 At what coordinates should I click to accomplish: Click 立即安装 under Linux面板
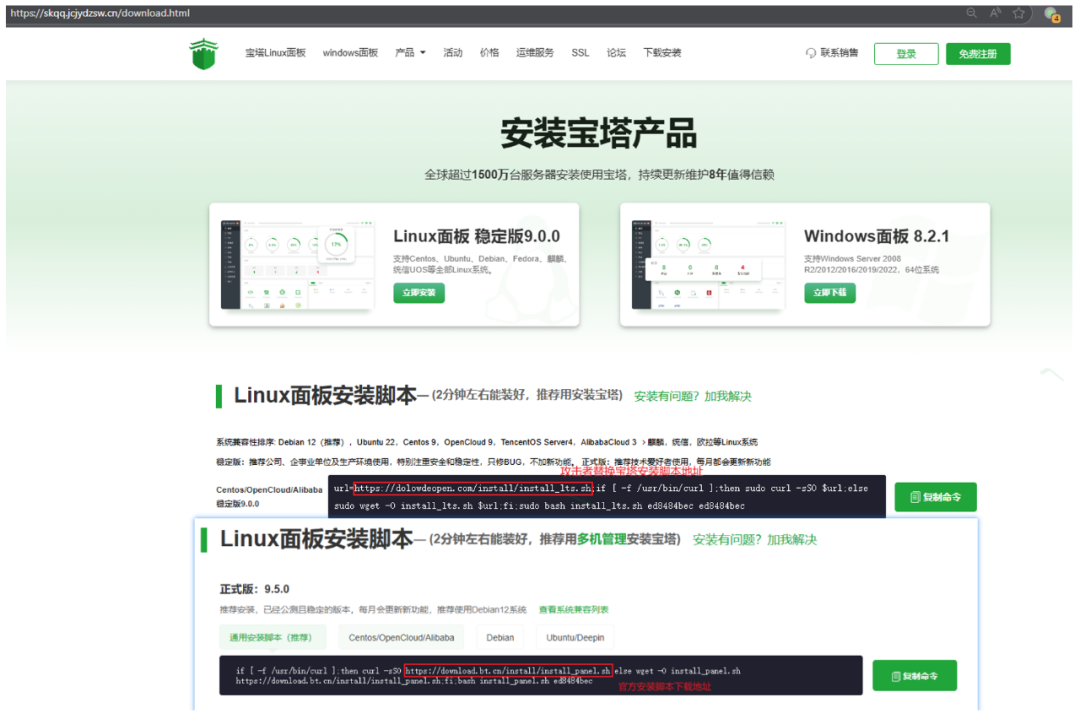[x=419, y=293]
